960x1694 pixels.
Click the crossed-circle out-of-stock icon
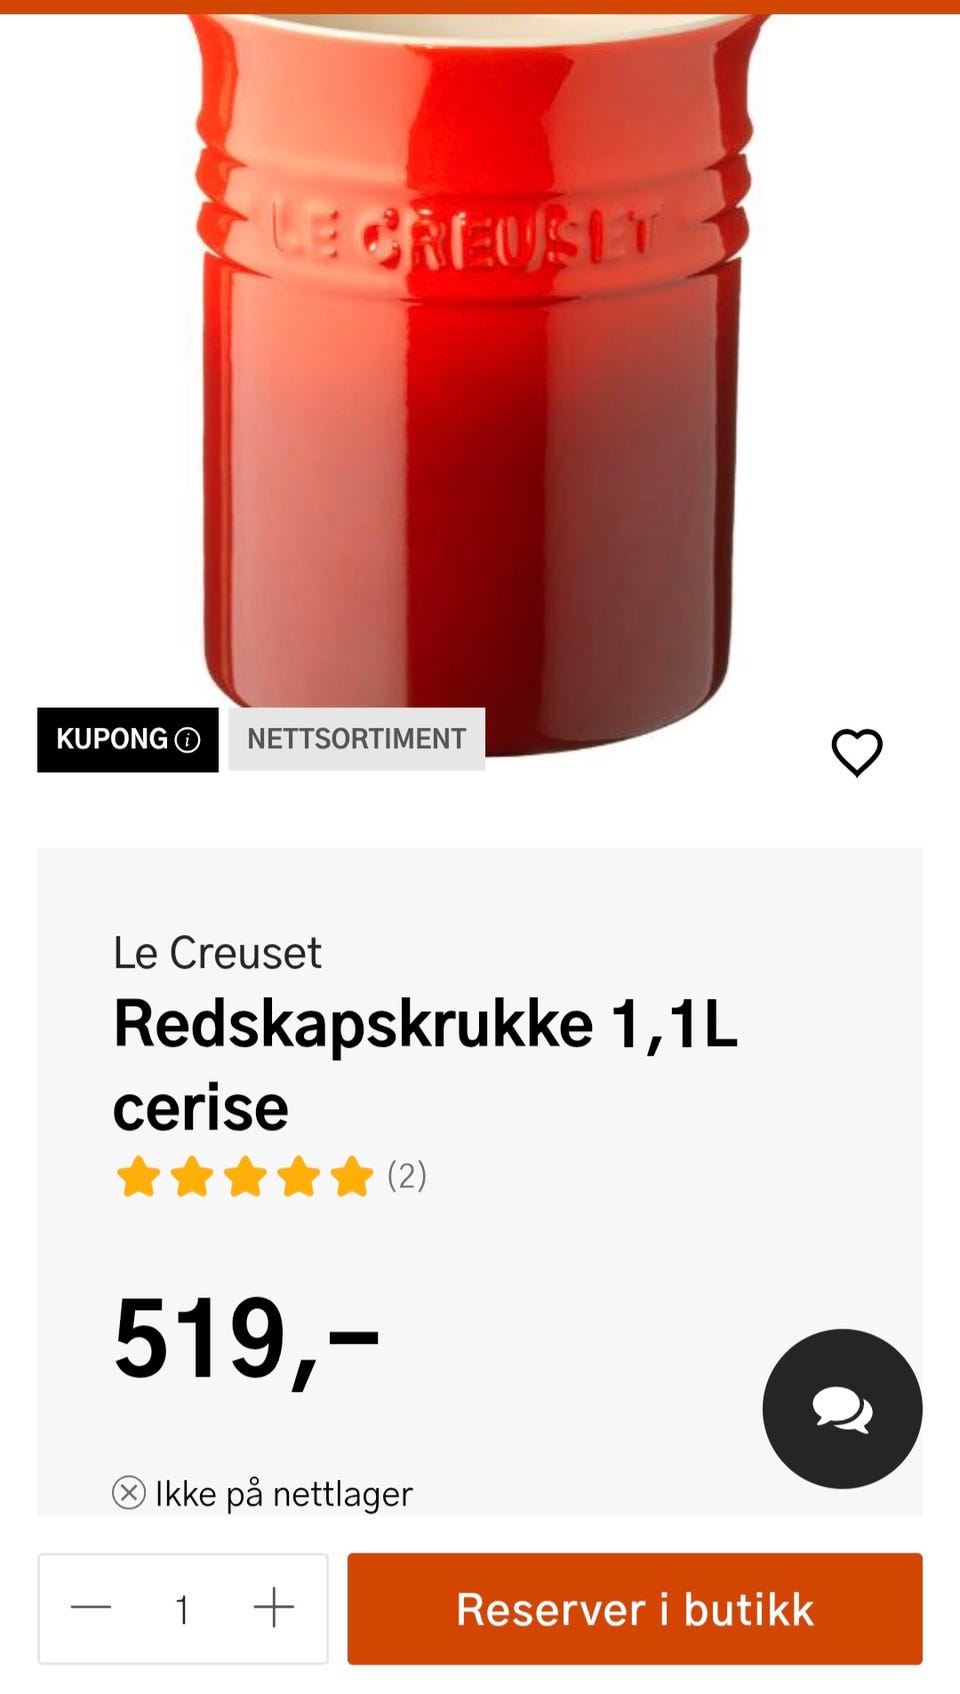coord(128,1493)
